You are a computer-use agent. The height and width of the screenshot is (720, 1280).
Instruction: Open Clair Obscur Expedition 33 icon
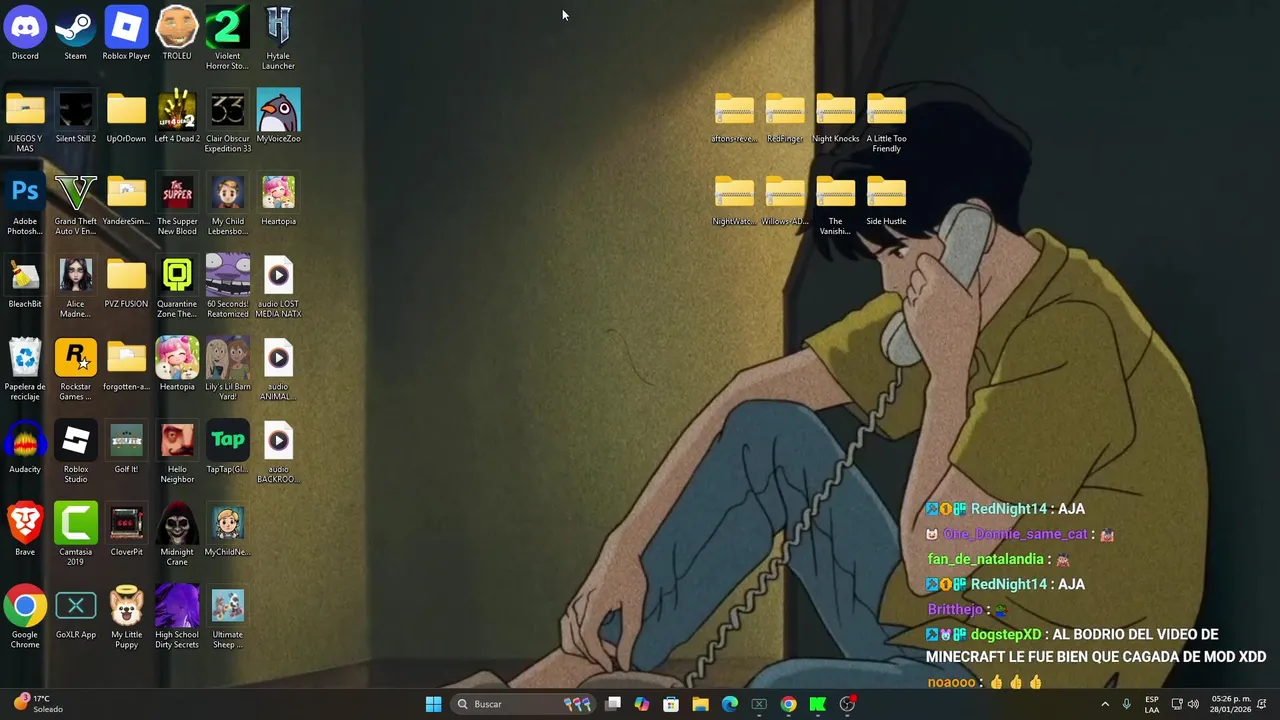(x=227, y=121)
